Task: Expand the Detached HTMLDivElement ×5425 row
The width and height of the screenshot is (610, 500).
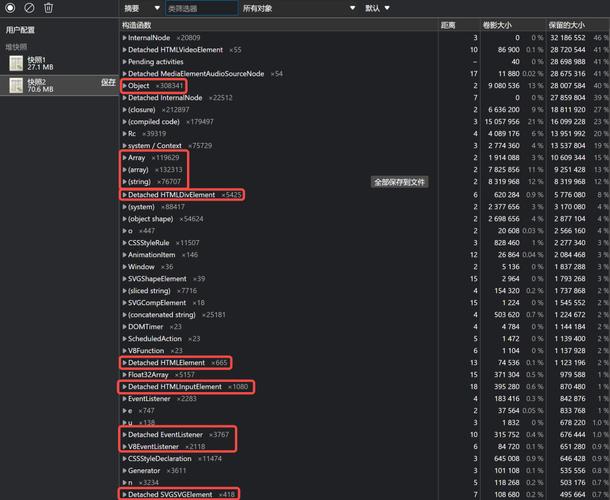Action: [x=124, y=194]
